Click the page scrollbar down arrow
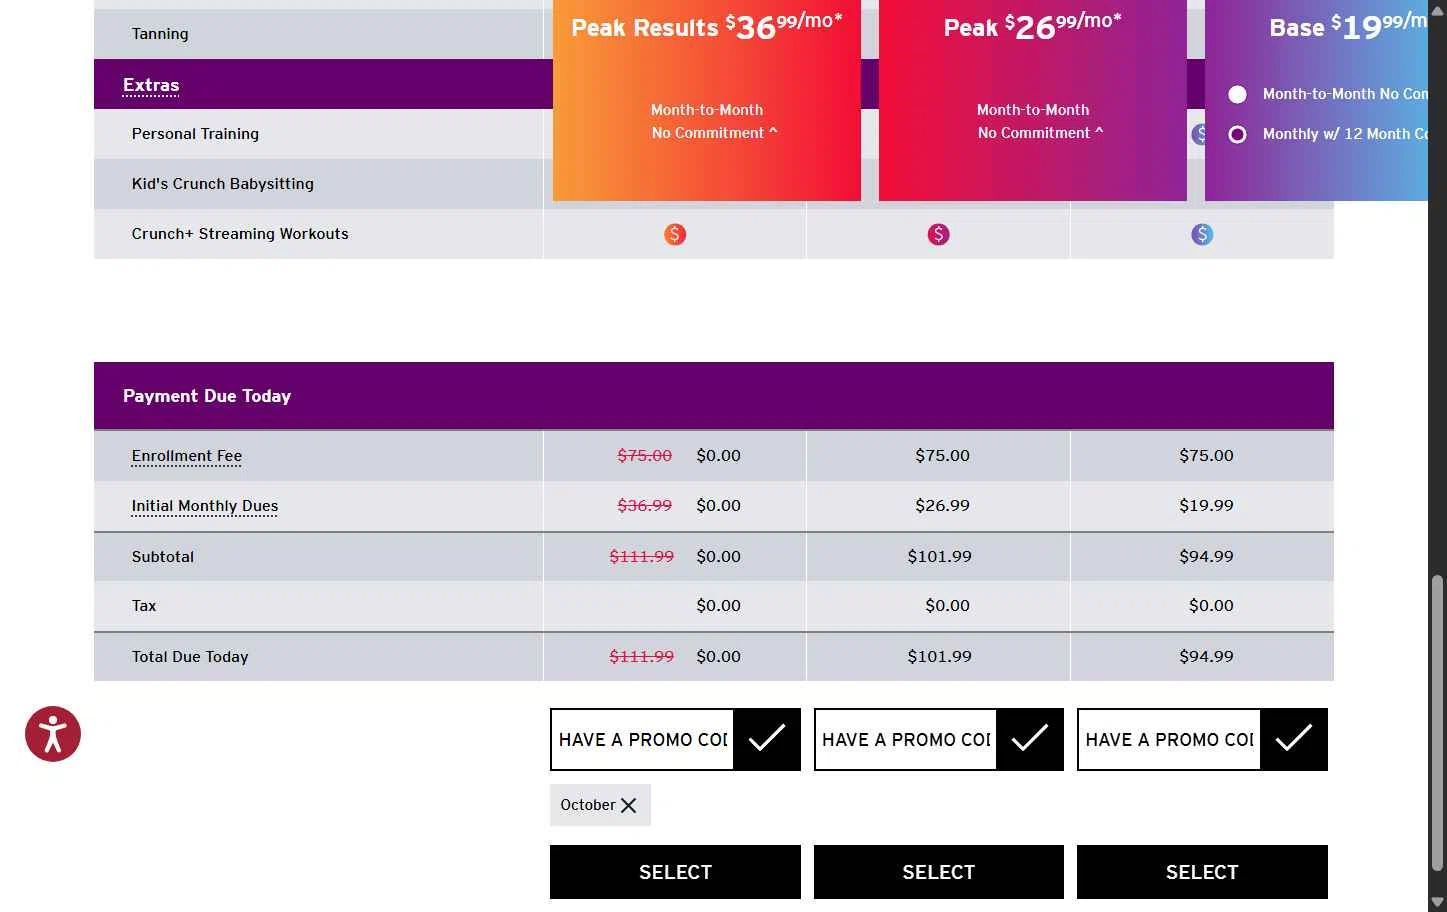The width and height of the screenshot is (1447, 912). click(x=1437, y=902)
